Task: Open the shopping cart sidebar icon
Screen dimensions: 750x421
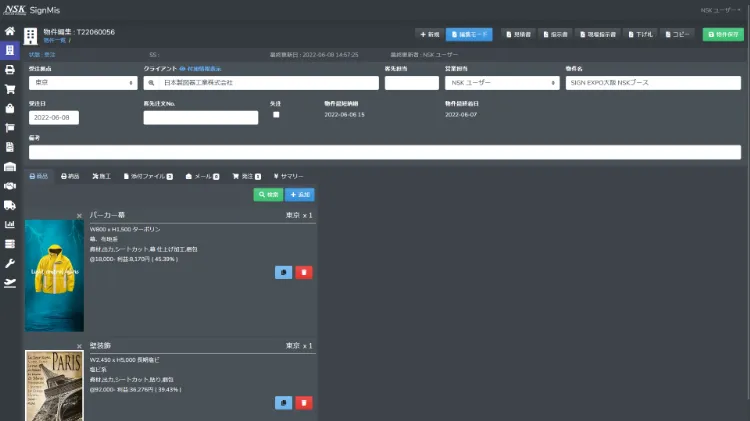Action: tap(10, 89)
